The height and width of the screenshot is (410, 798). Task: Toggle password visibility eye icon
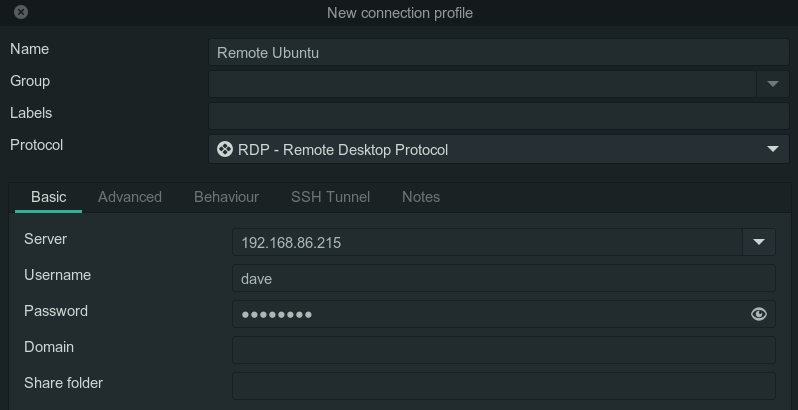759,314
